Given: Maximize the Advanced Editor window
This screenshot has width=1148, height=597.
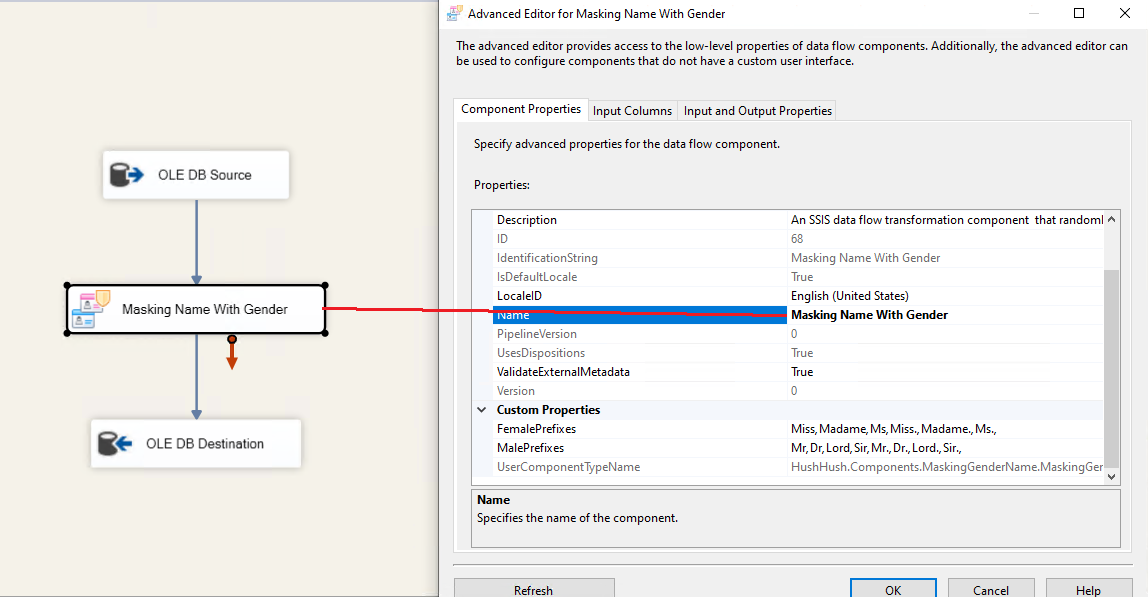Looking at the screenshot, I should [1079, 14].
